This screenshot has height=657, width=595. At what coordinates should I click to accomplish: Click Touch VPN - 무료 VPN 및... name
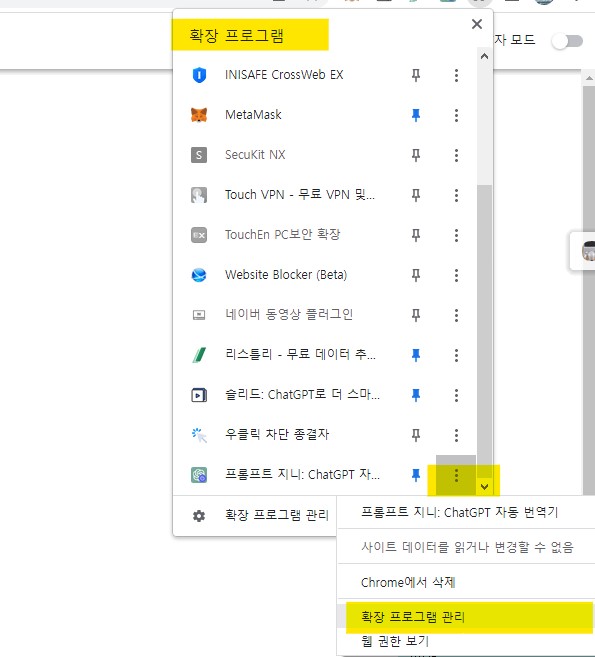click(x=300, y=195)
